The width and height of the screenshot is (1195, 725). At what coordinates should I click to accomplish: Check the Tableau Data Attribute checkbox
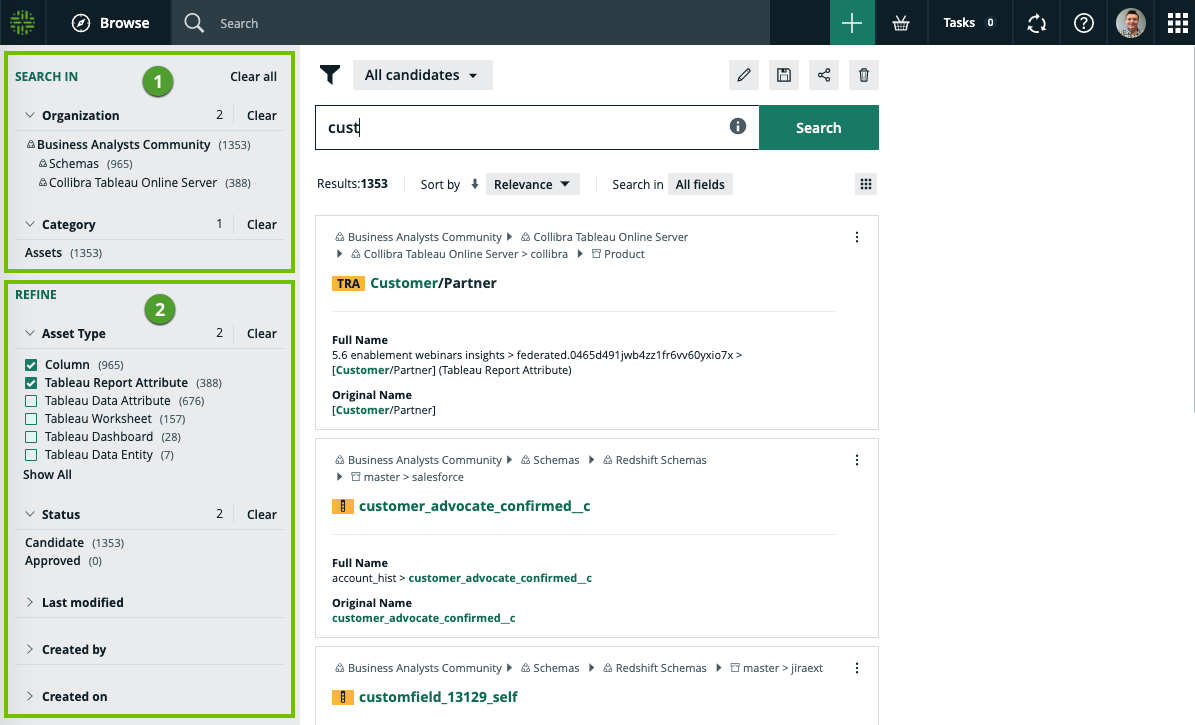click(31, 401)
